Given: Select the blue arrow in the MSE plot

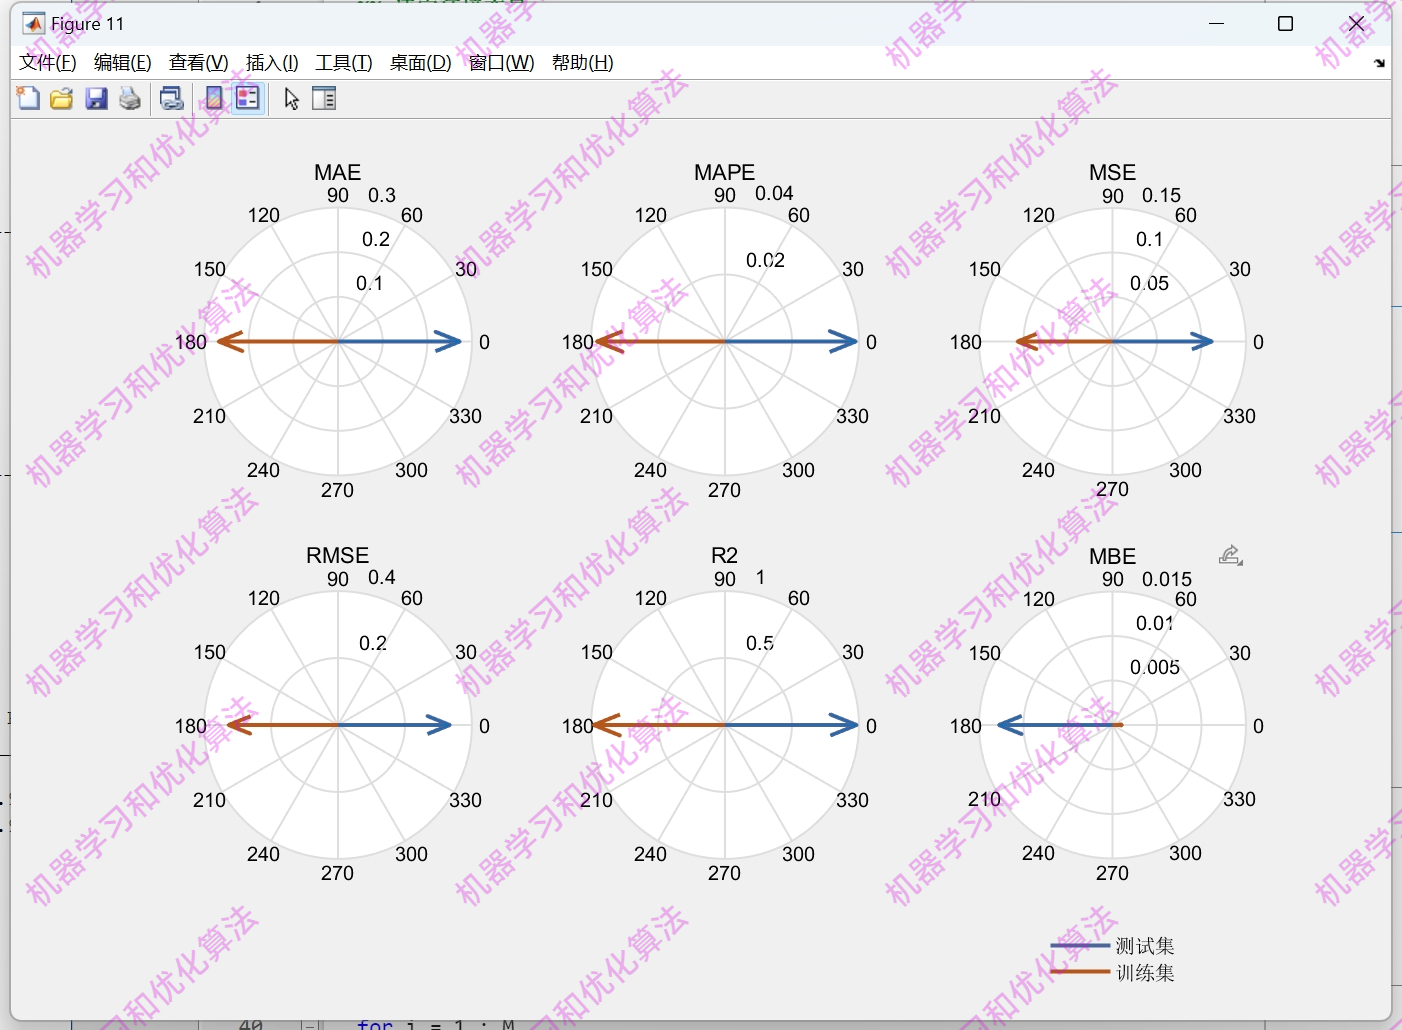Looking at the screenshot, I should click(x=1163, y=342).
